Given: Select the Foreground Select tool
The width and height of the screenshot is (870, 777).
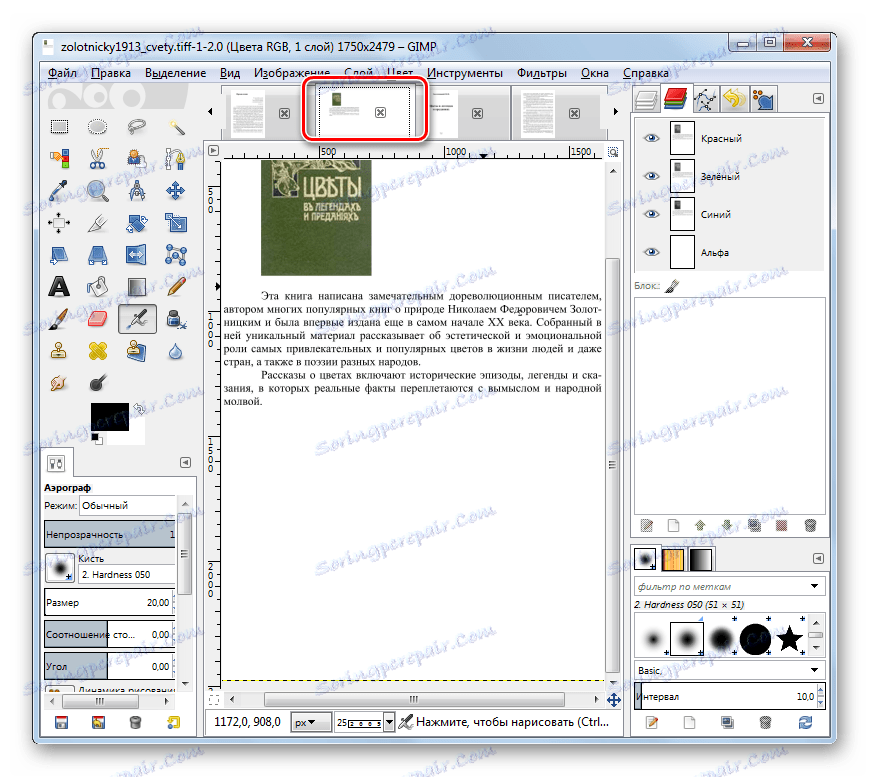Looking at the screenshot, I should point(136,159).
